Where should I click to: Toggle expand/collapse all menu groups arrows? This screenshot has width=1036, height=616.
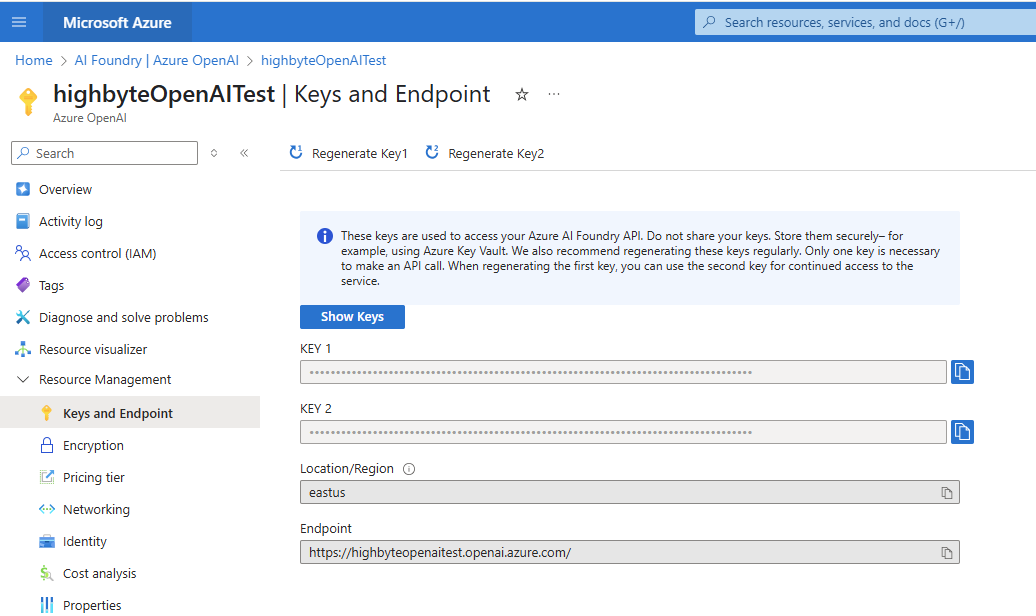(x=214, y=153)
